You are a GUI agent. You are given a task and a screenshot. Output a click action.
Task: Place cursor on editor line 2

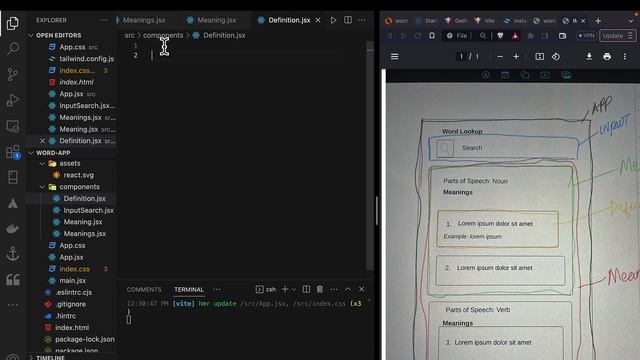click(x=245, y=56)
